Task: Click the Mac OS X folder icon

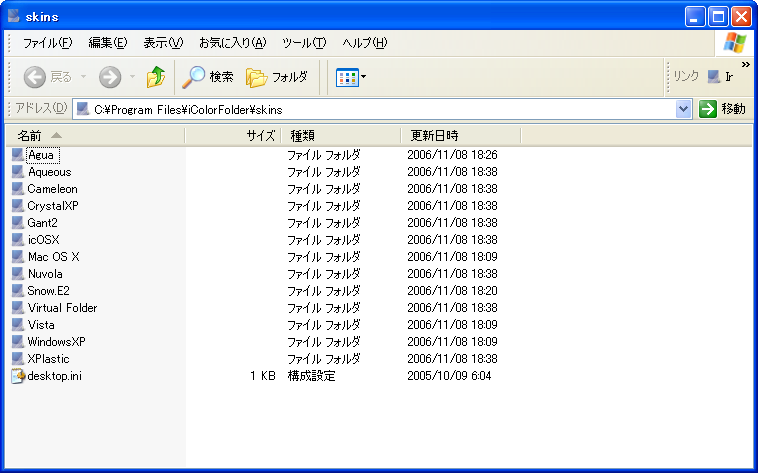Action: (x=18, y=256)
